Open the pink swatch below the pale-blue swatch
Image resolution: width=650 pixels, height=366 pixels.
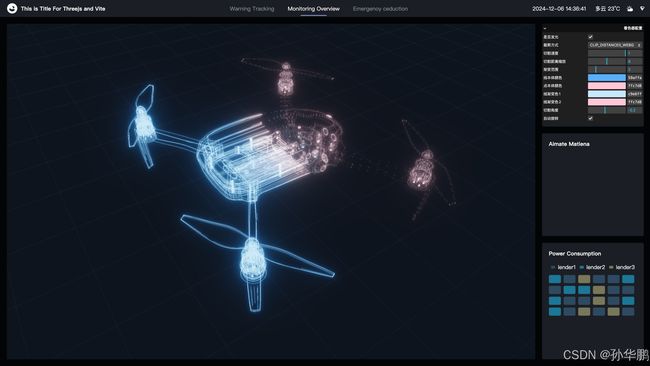pos(607,102)
